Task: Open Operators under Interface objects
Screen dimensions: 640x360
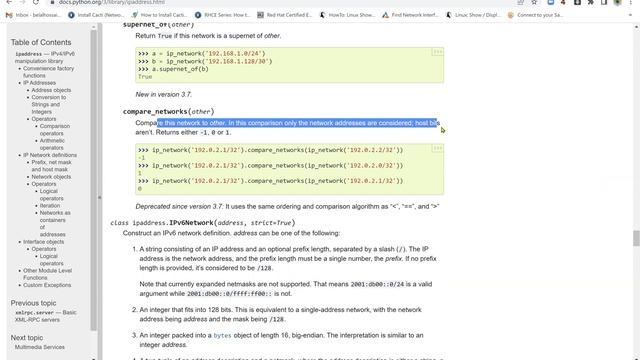Action: coord(44,249)
